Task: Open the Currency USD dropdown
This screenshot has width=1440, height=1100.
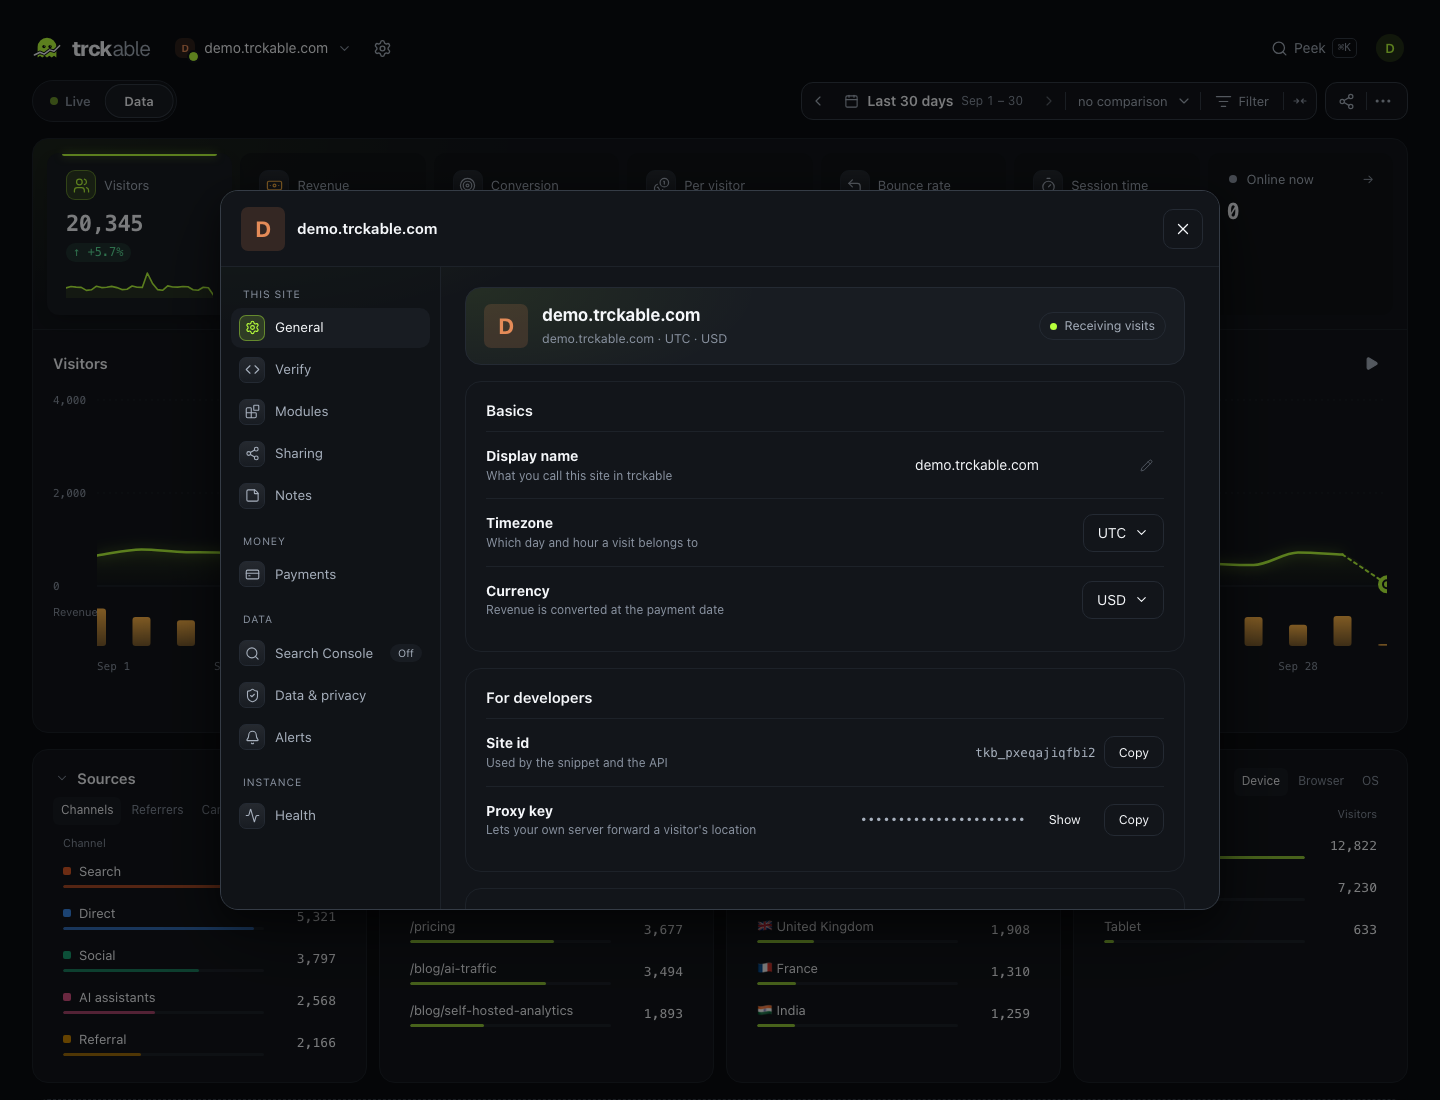Action: click(1123, 600)
